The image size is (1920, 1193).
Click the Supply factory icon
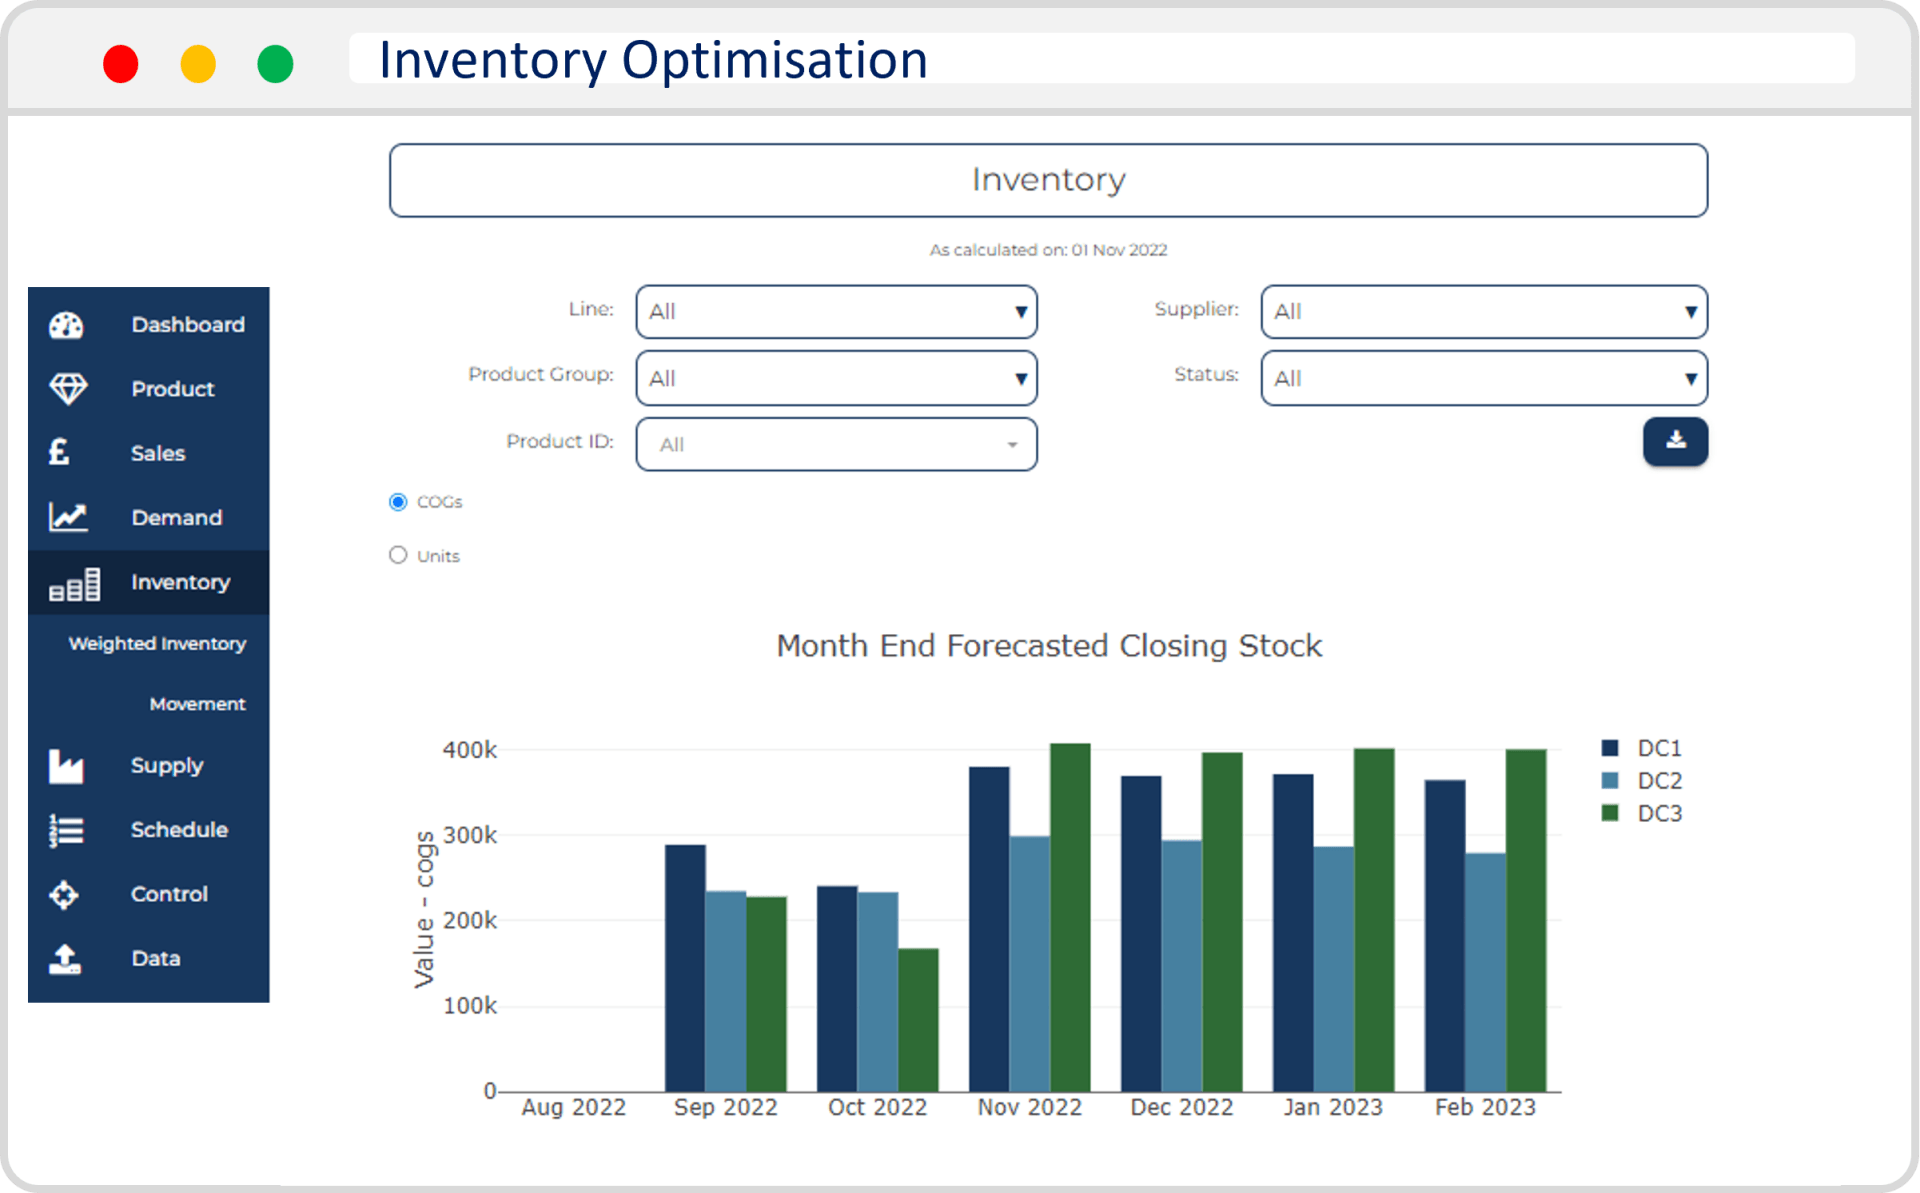pos(66,766)
